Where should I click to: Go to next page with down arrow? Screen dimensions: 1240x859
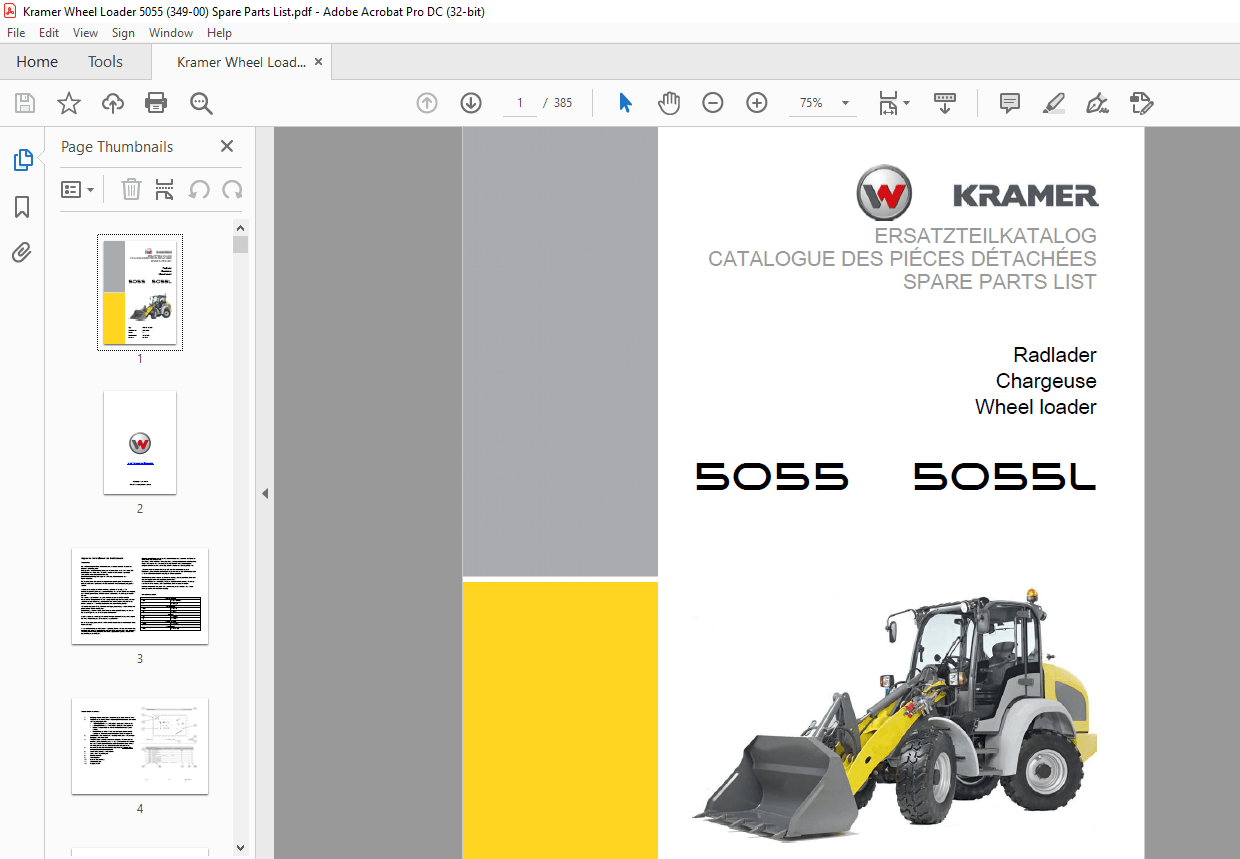tap(470, 103)
